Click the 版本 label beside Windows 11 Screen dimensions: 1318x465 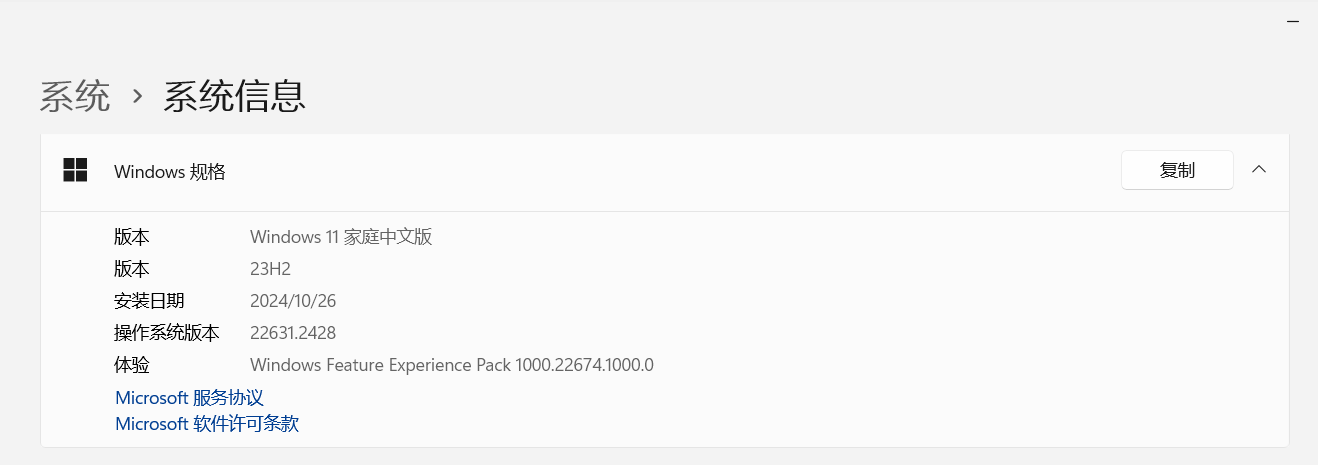click(132, 237)
